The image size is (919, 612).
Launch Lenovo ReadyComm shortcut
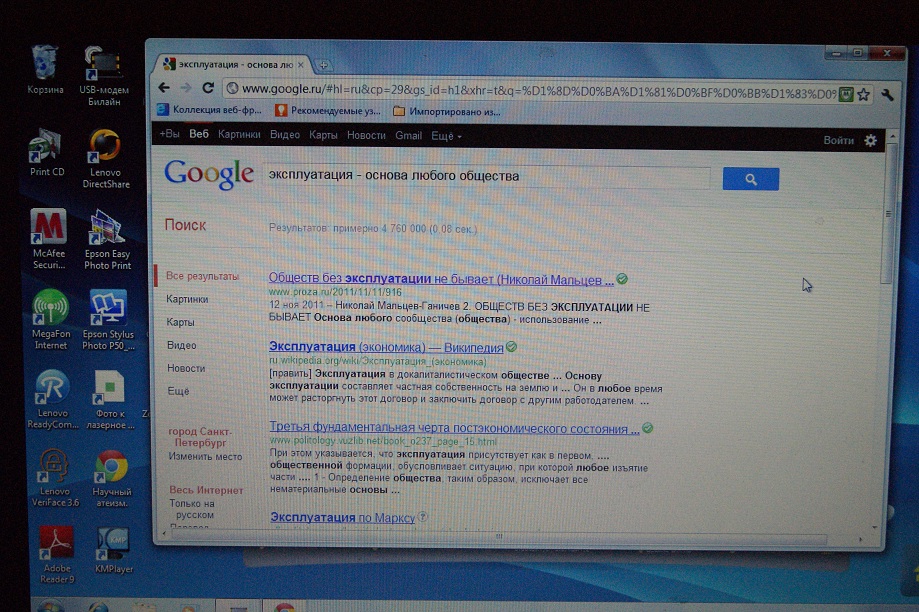pyautogui.click(x=53, y=399)
